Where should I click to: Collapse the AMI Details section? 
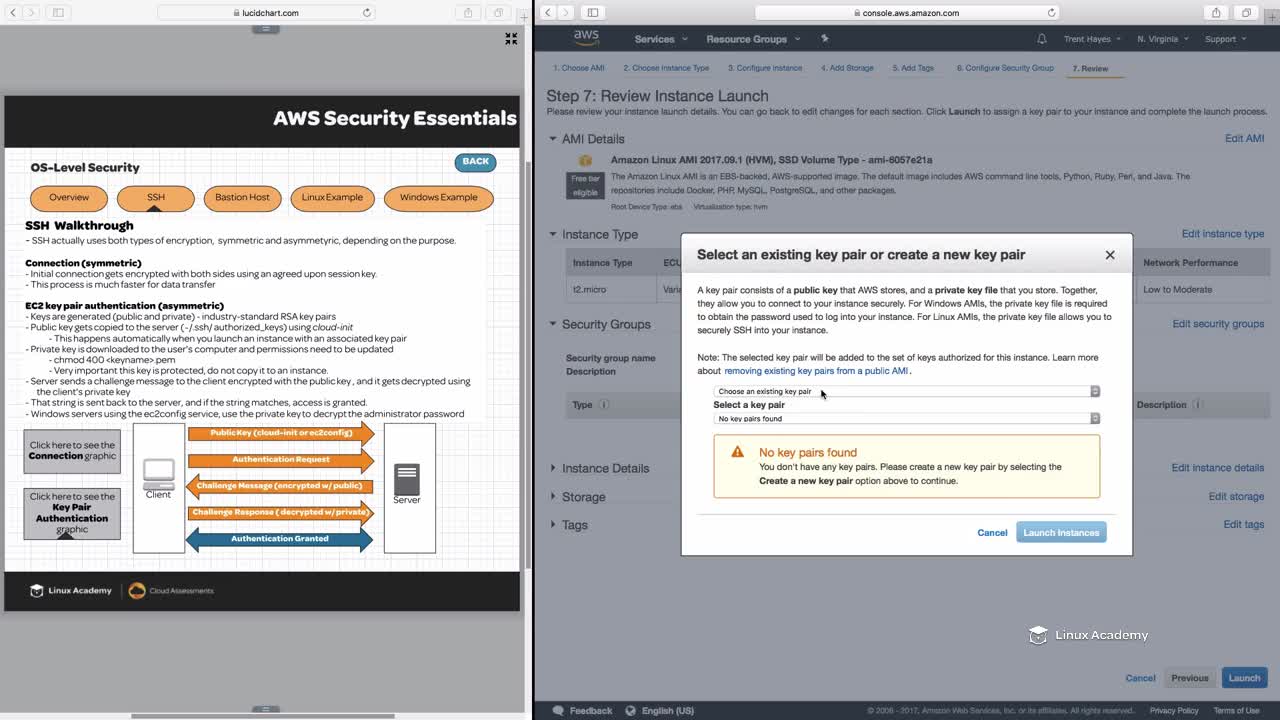(553, 139)
